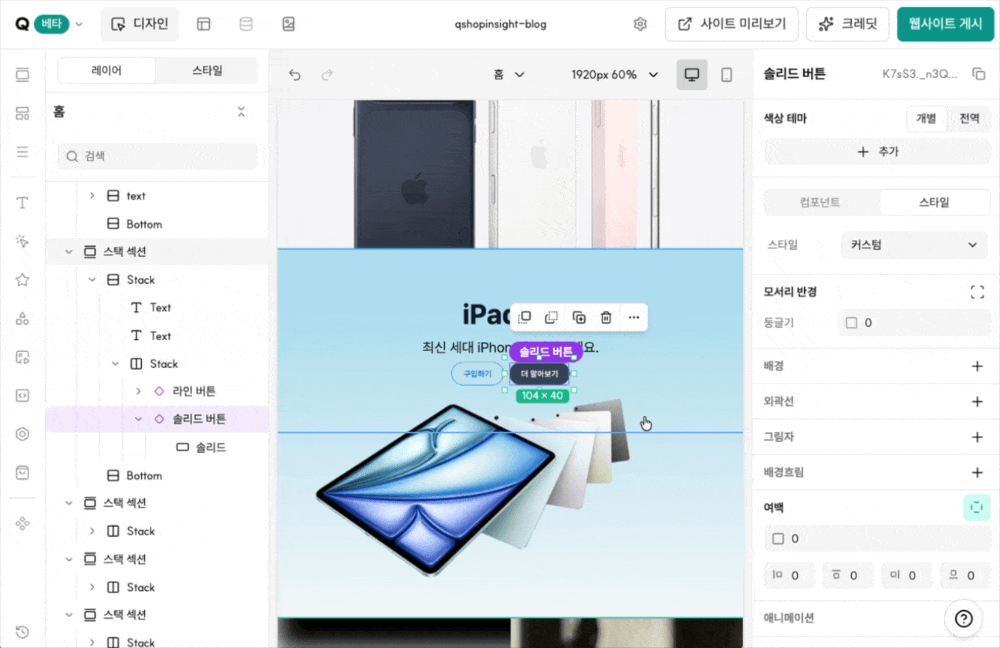
Task: Open the 베타 dropdown arrow
Action: [x=79, y=24]
